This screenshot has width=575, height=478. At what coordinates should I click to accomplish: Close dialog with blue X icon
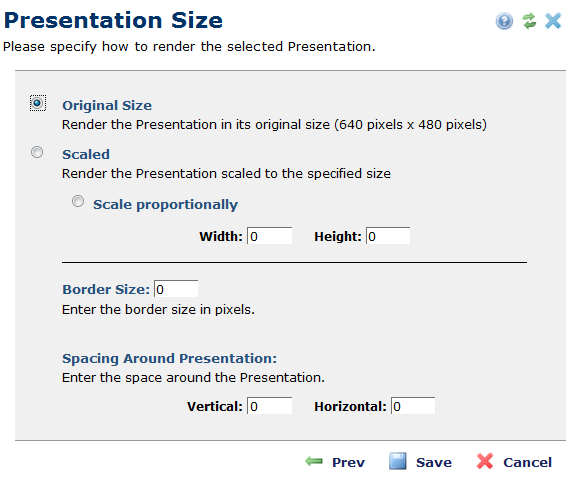tap(553, 21)
